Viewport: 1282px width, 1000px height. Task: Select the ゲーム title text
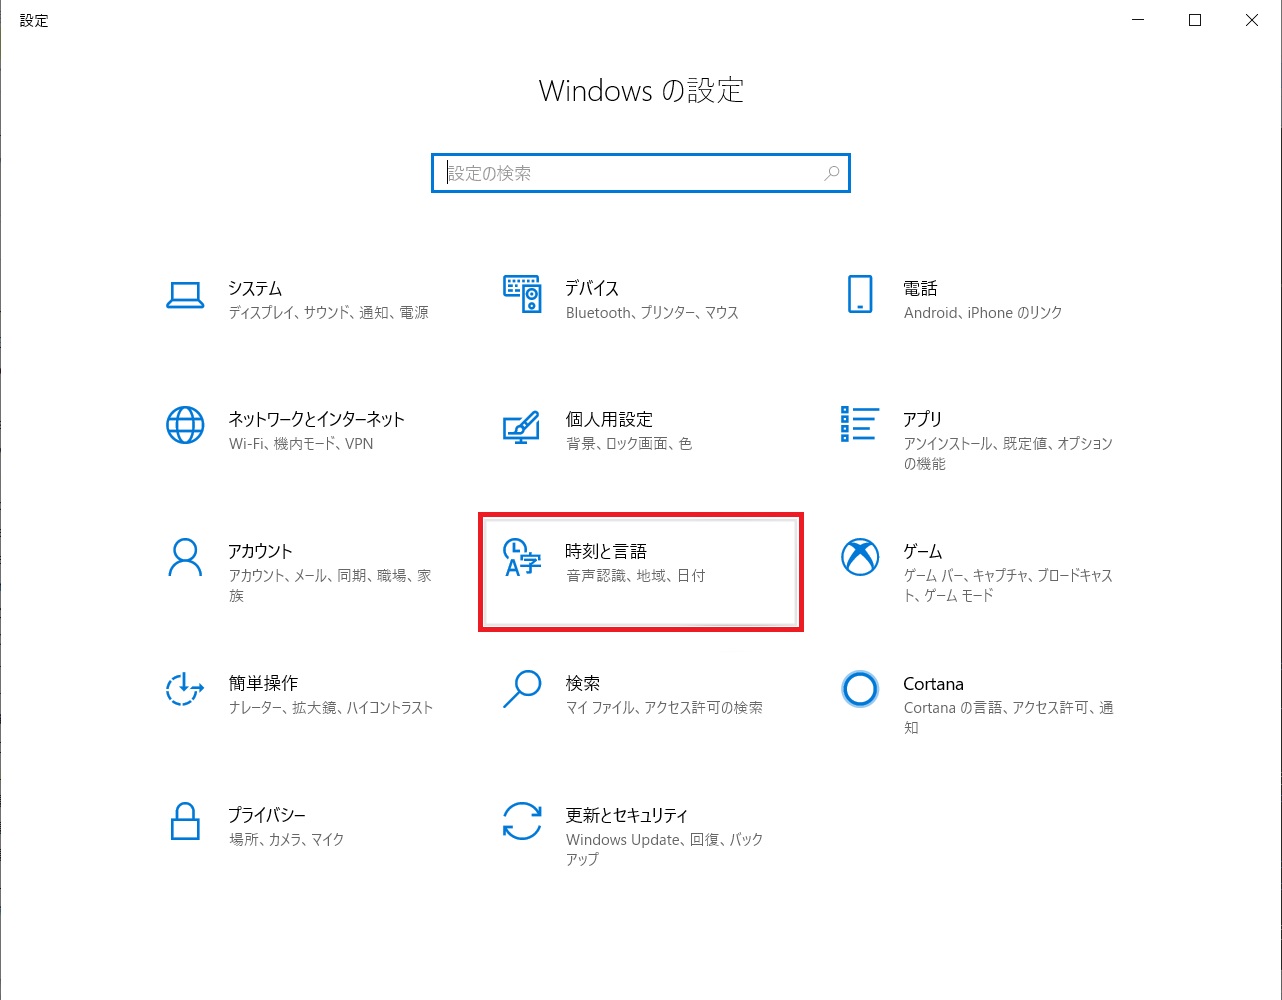[x=923, y=551]
